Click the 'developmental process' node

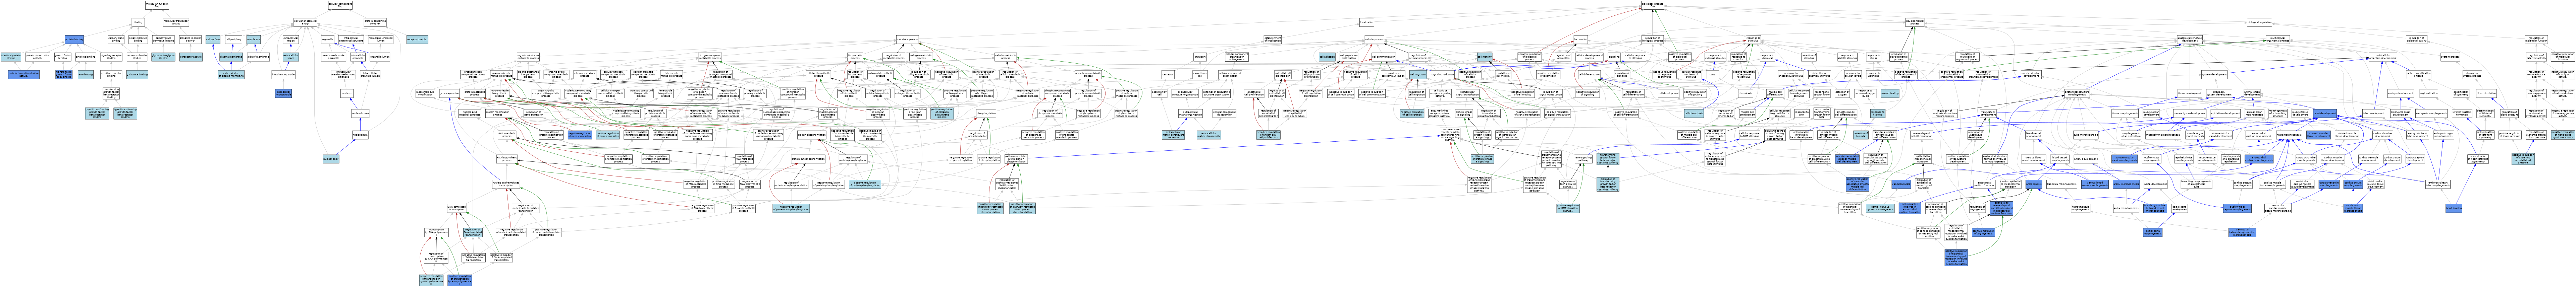[1915, 22]
